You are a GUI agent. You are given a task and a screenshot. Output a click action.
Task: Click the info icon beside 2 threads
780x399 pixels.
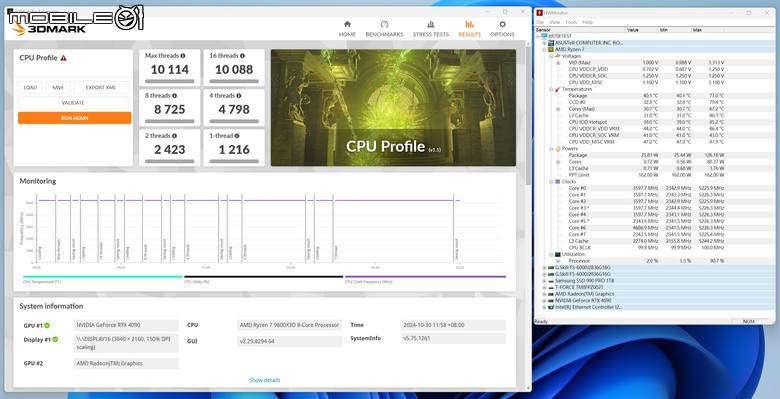coord(175,136)
